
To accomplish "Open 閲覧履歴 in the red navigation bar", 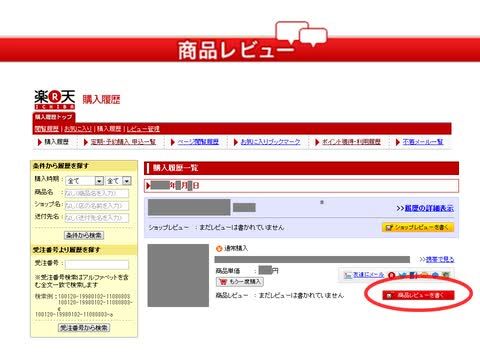I will [47, 129].
